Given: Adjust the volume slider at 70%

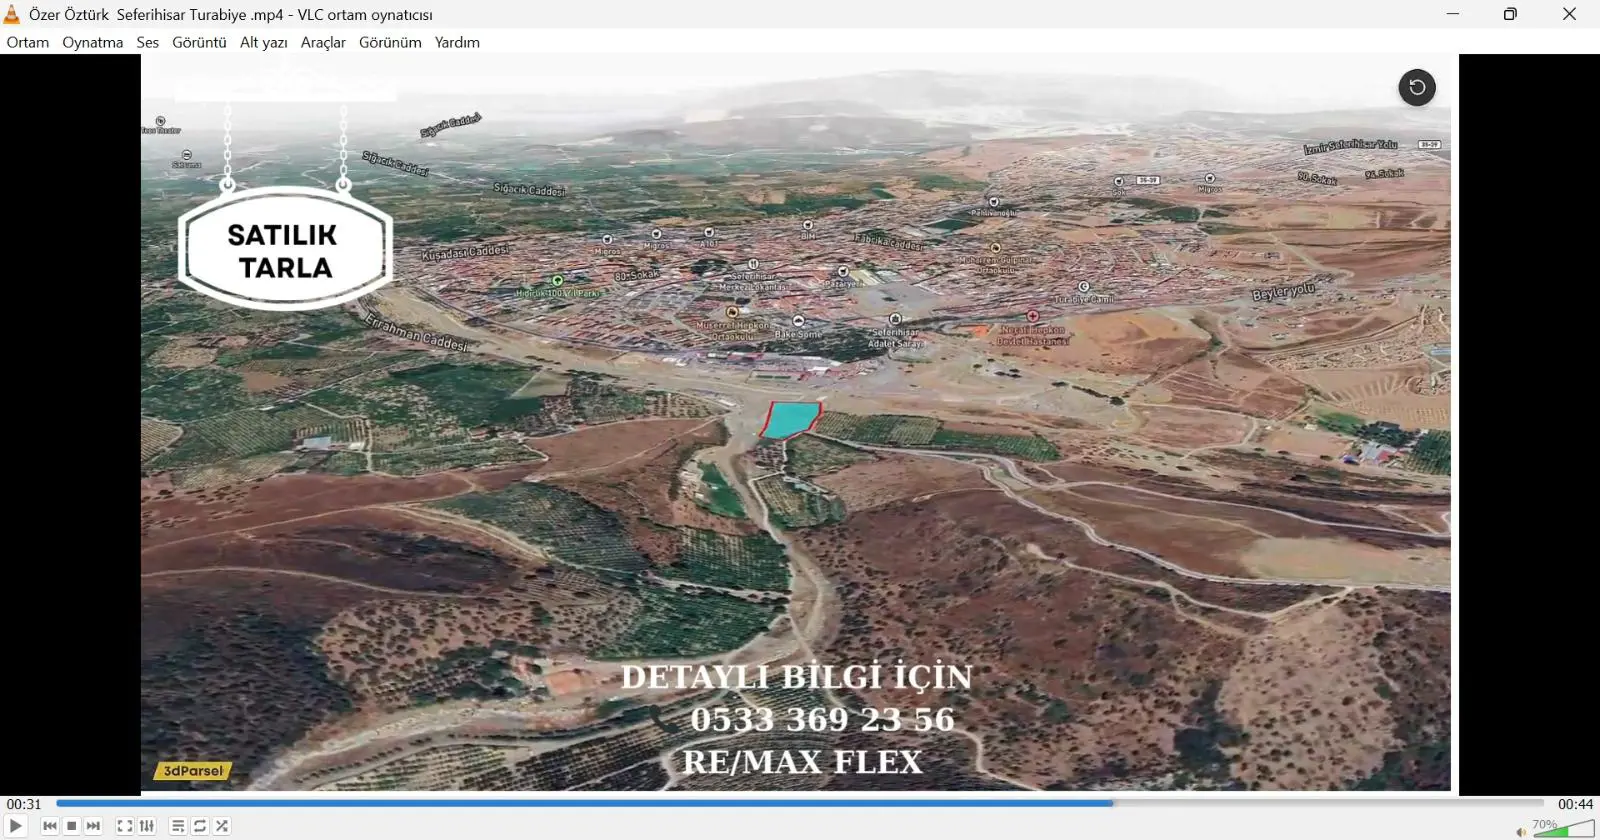Looking at the screenshot, I should 1564,829.
